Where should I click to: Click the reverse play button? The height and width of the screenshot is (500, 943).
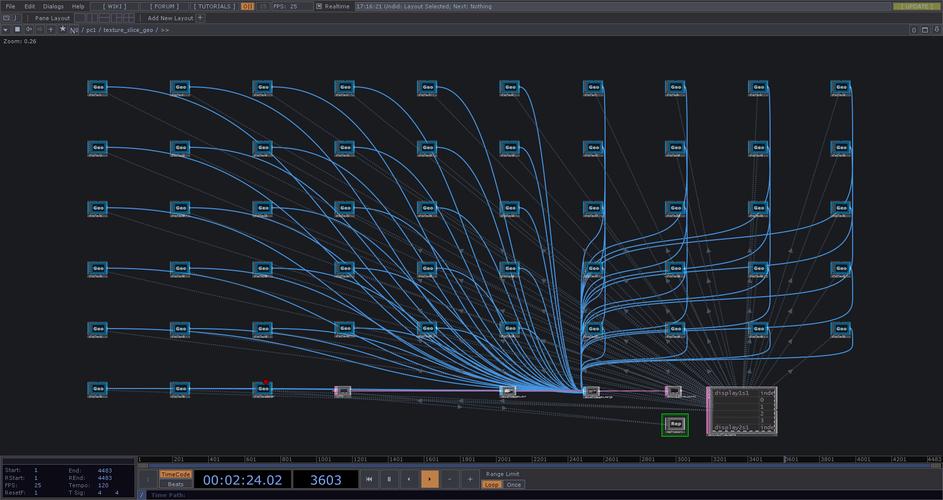click(x=409, y=479)
